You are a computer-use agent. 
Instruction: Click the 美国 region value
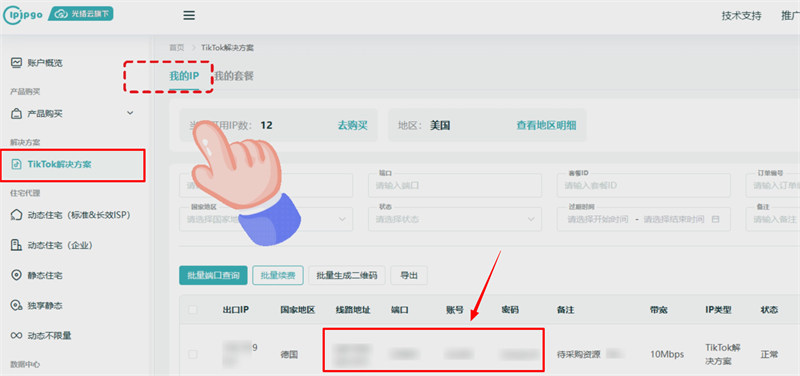pos(440,125)
